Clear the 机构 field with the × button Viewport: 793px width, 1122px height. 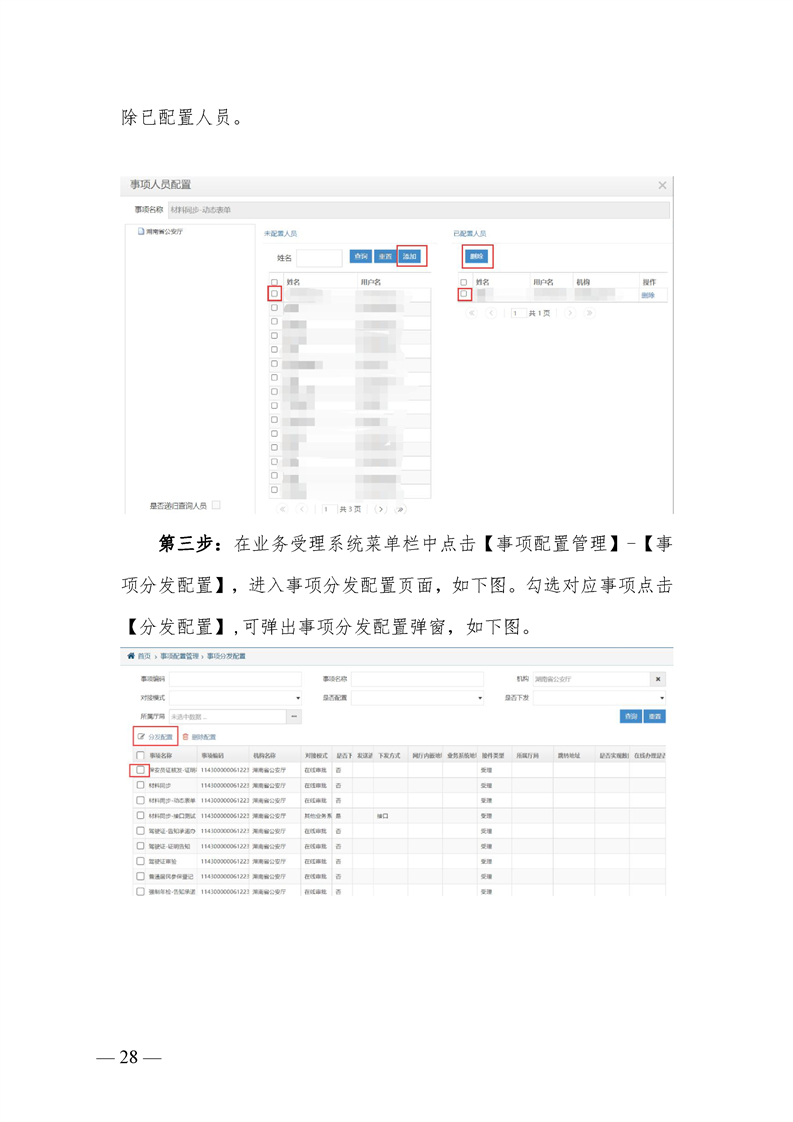coord(658,679)
